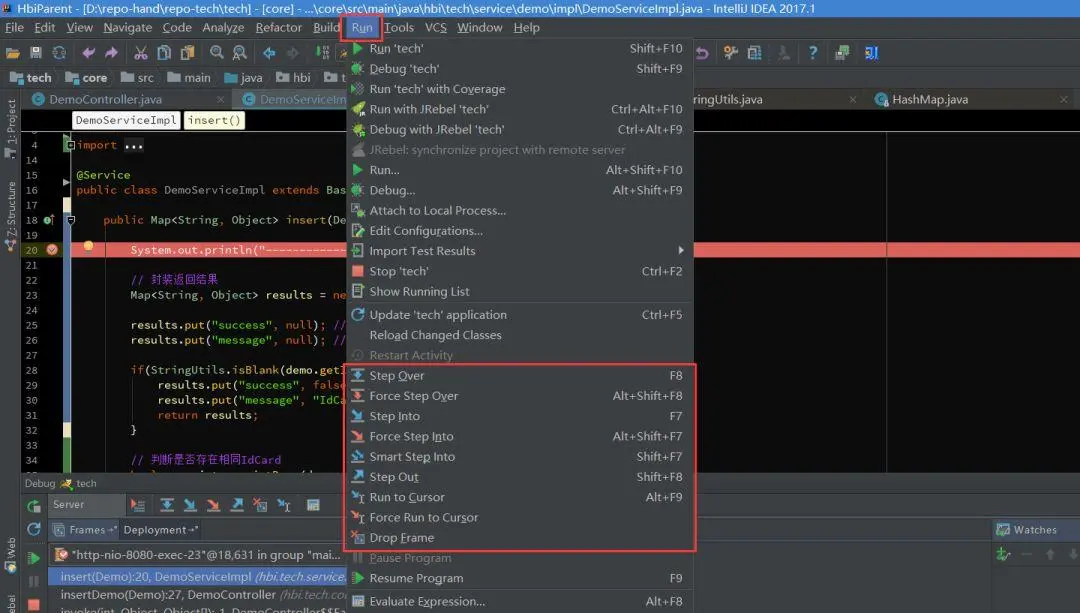Open the Evaluate Expression calculator icon
1080x613 pixels.
[360, 601]
